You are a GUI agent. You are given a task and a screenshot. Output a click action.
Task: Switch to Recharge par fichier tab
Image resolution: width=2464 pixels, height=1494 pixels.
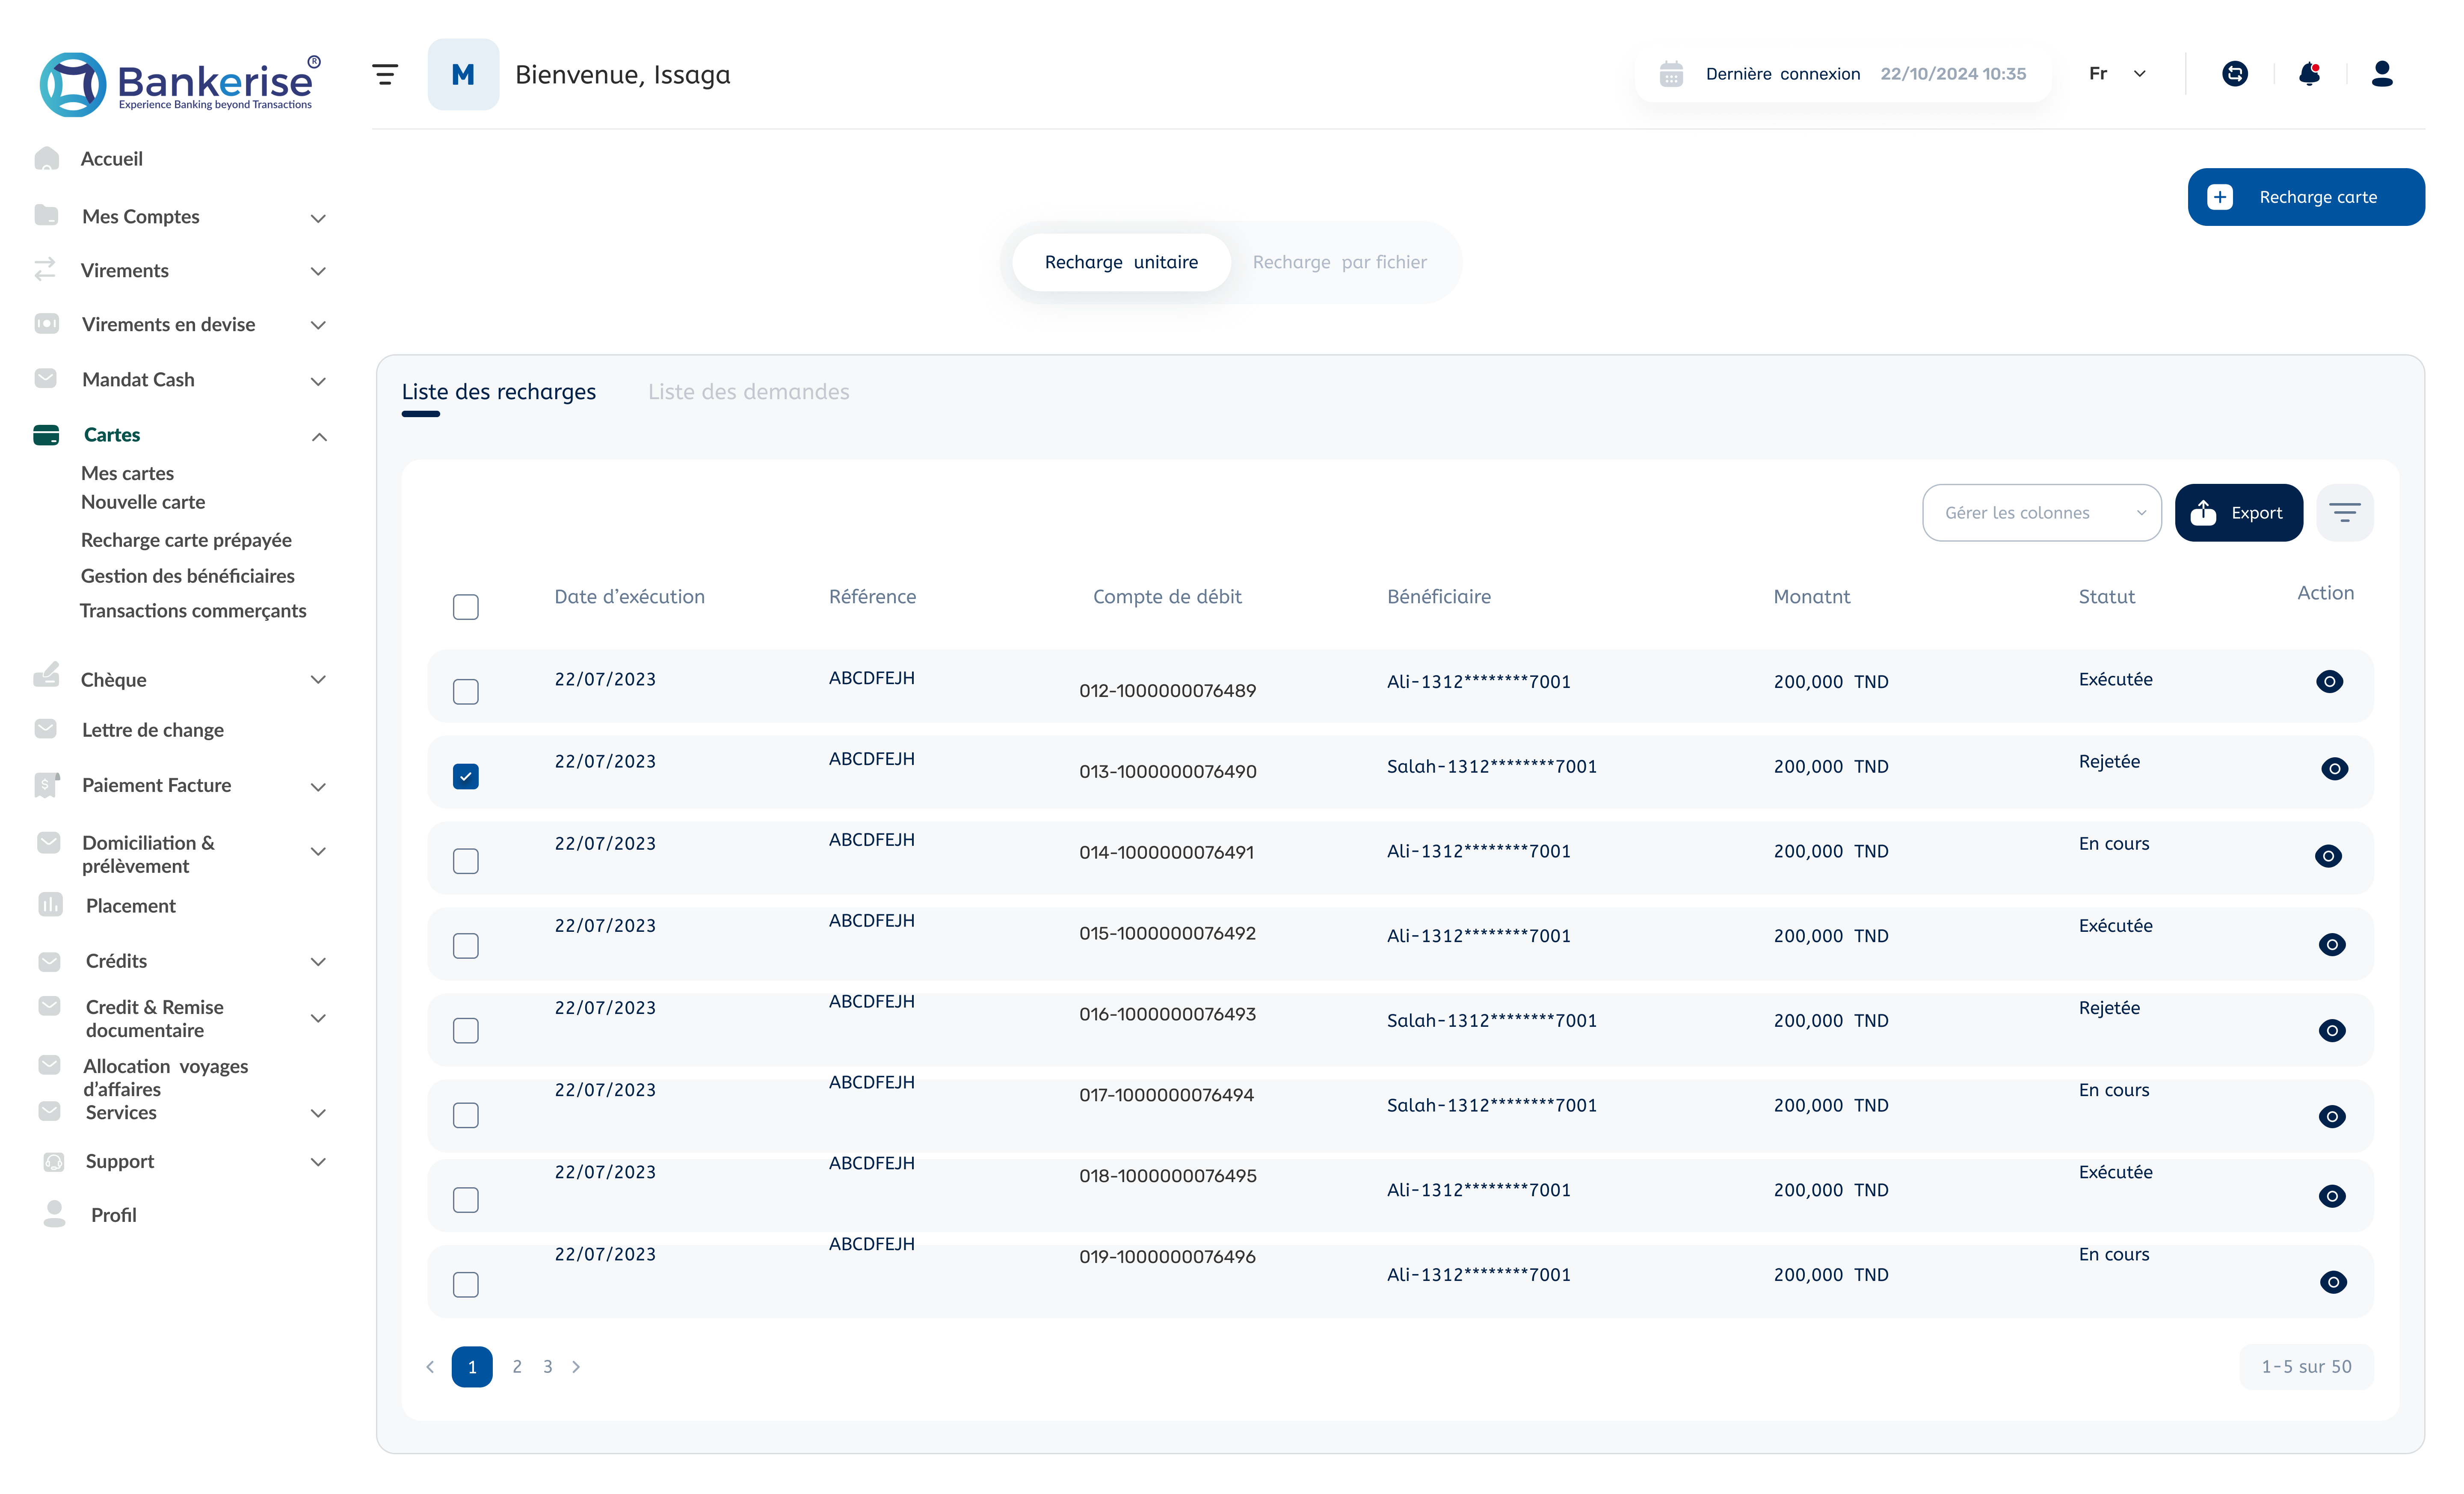point(1339,262)
